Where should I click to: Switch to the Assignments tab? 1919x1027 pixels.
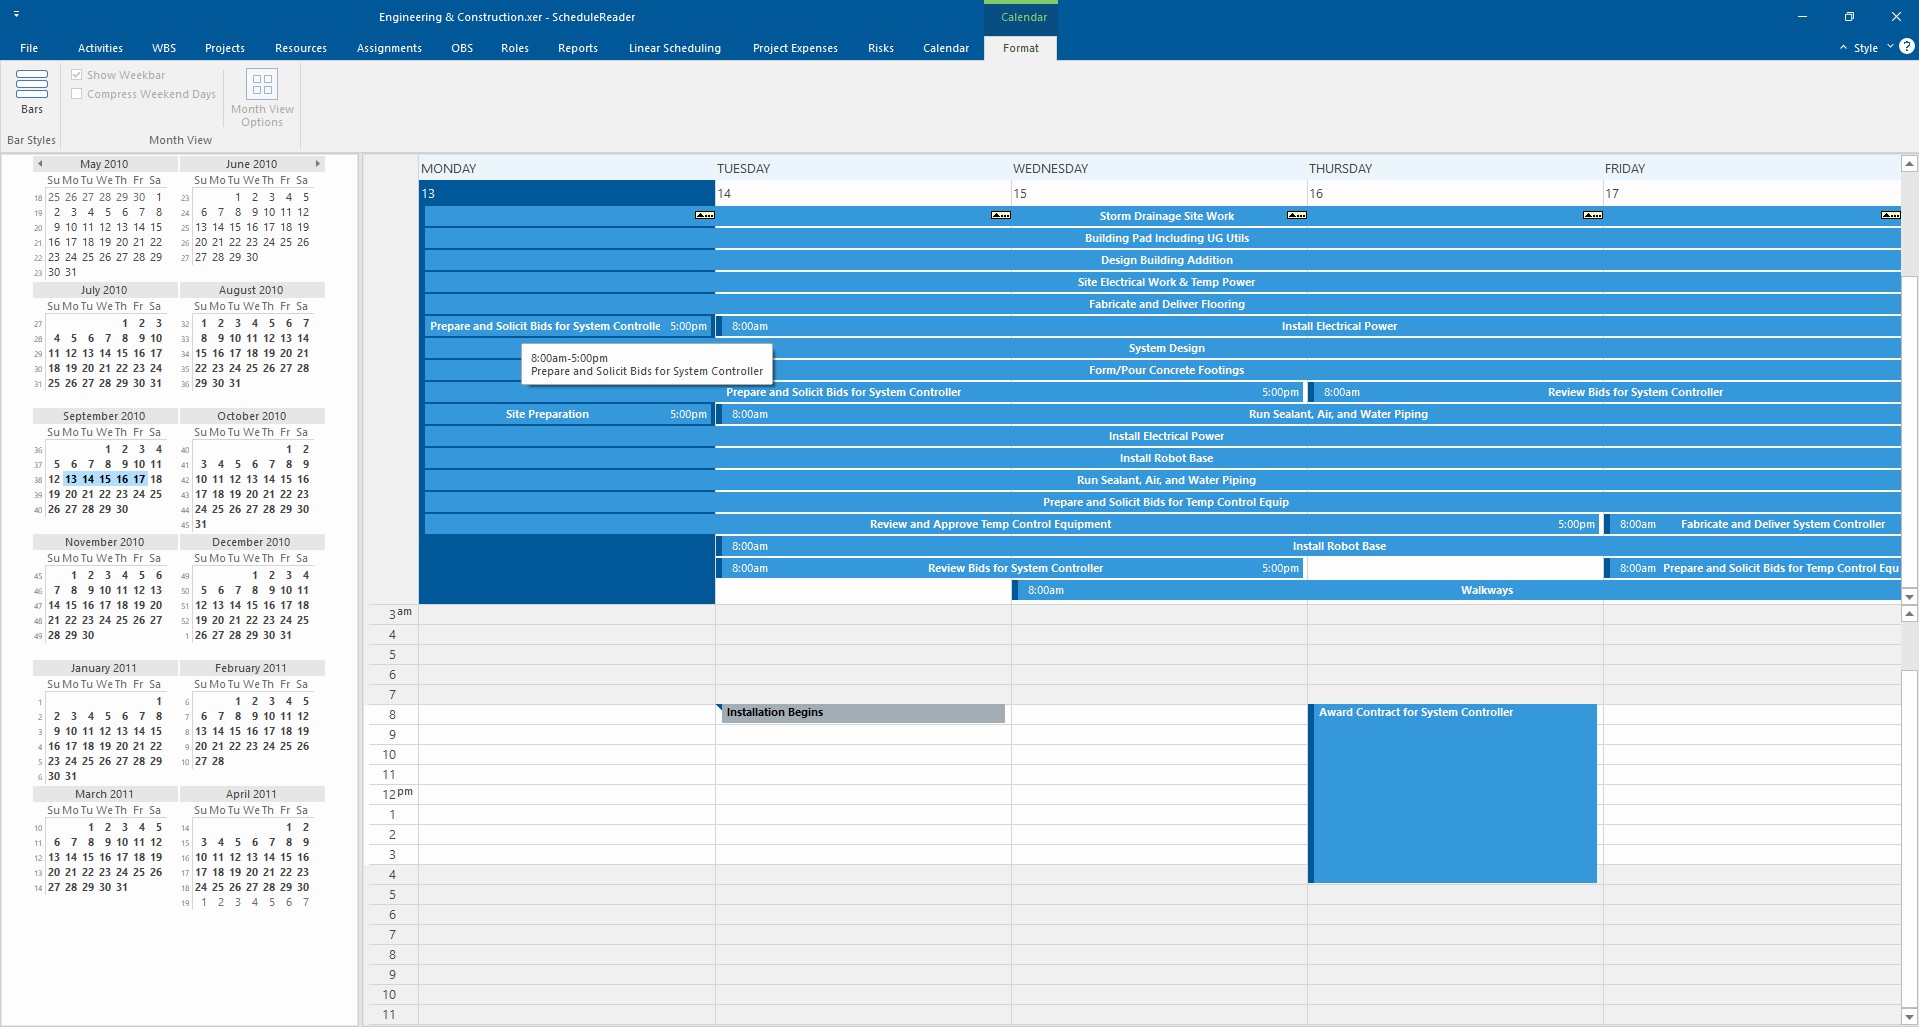click(389, 48)
